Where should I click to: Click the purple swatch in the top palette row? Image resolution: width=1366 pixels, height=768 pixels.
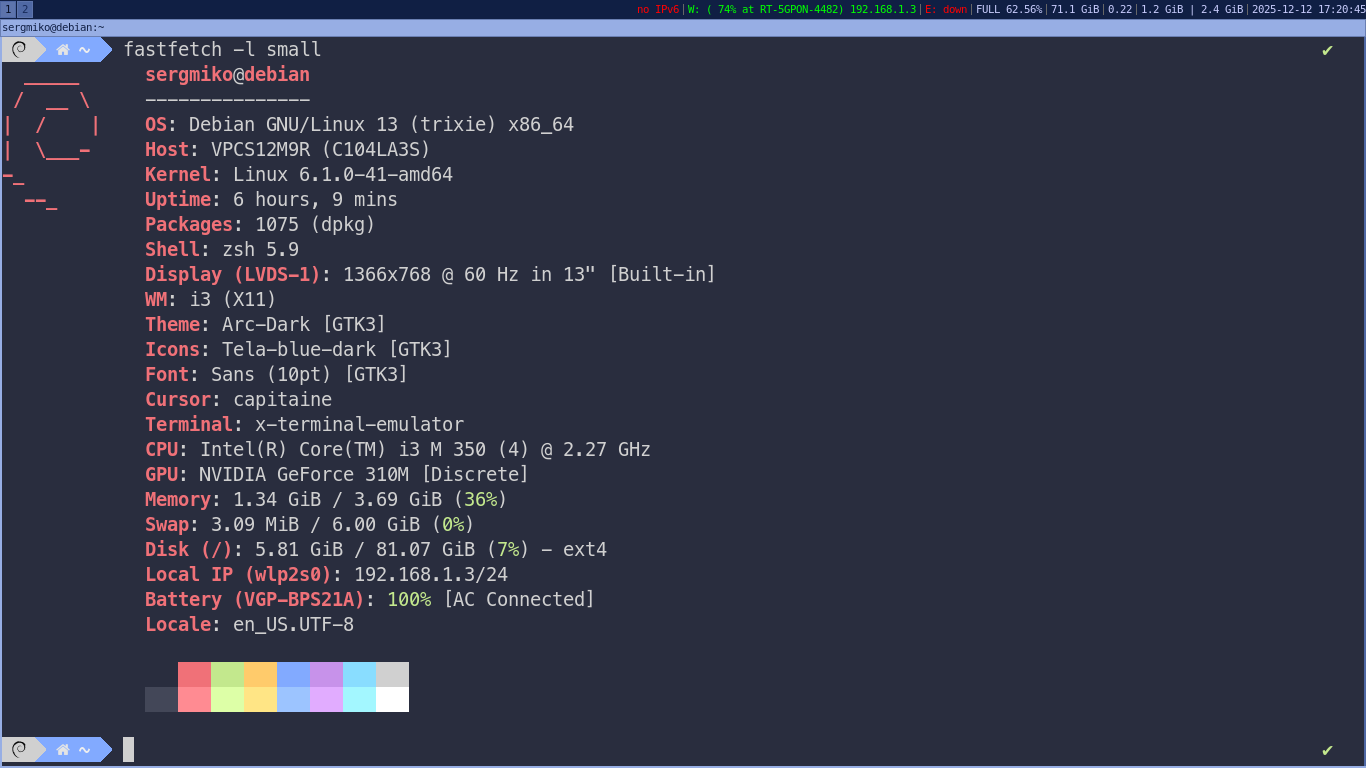[x=326, y=674]
